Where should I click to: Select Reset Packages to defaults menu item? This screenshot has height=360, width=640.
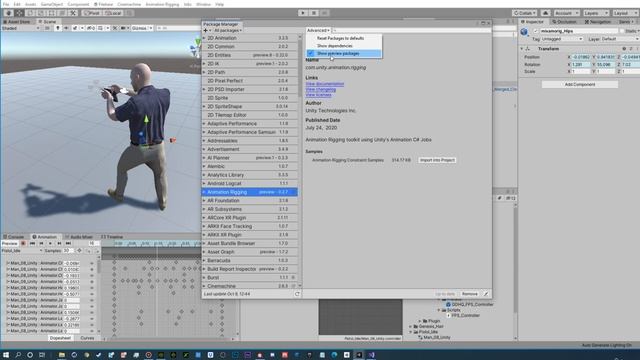pos(344,38)
